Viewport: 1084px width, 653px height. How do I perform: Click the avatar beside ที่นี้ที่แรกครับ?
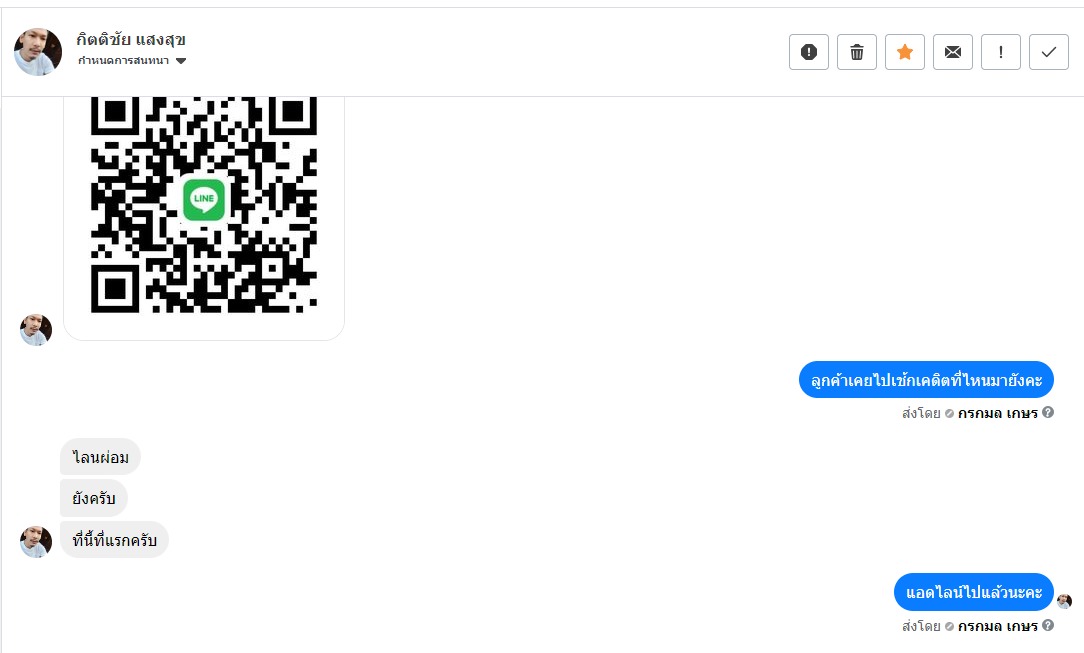36,541
